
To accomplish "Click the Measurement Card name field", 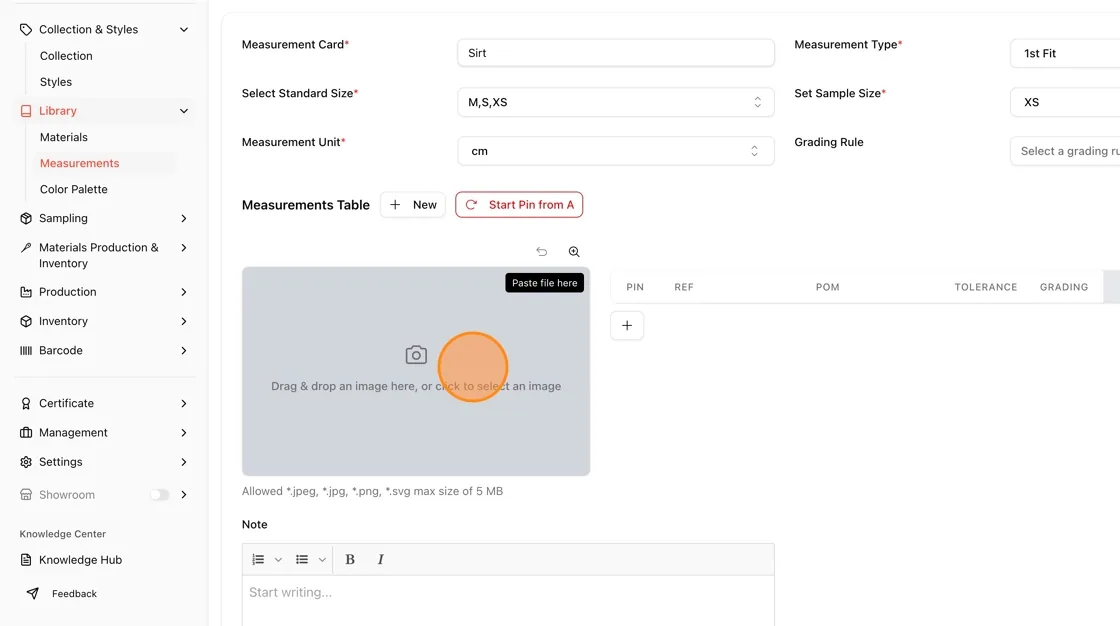I will [x=616, y=53].
